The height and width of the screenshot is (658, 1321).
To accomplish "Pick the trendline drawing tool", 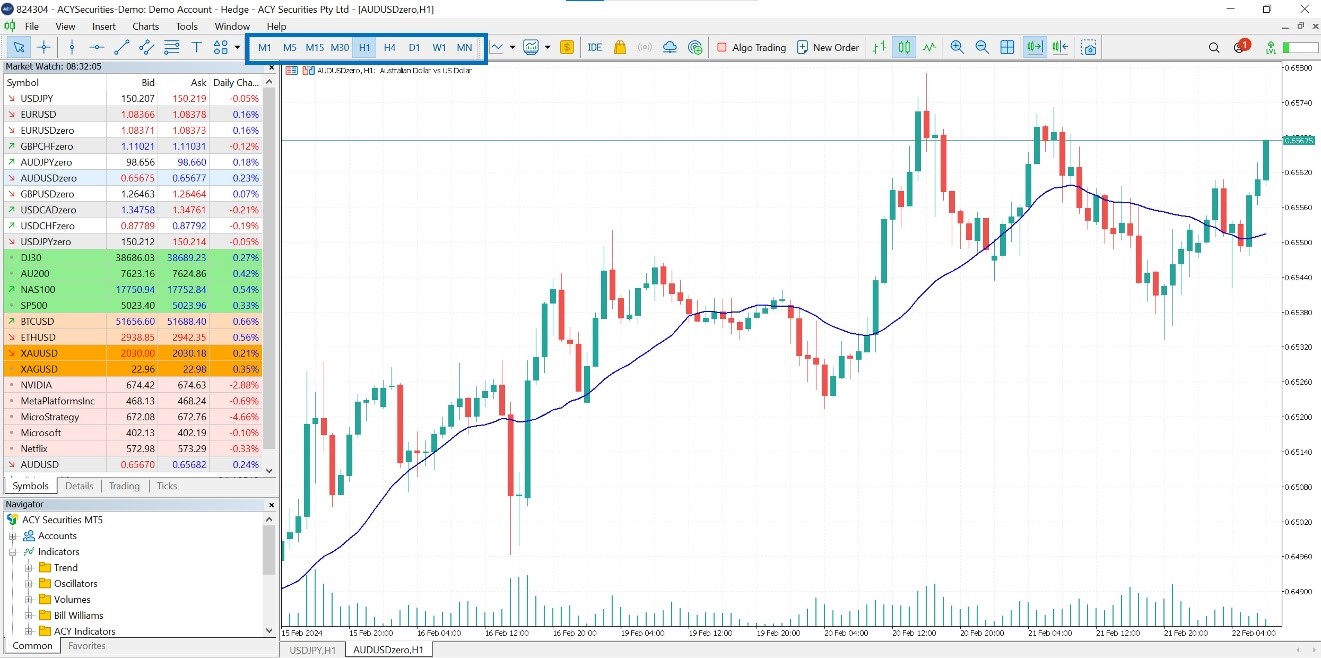I will click(x=122, y=47).
